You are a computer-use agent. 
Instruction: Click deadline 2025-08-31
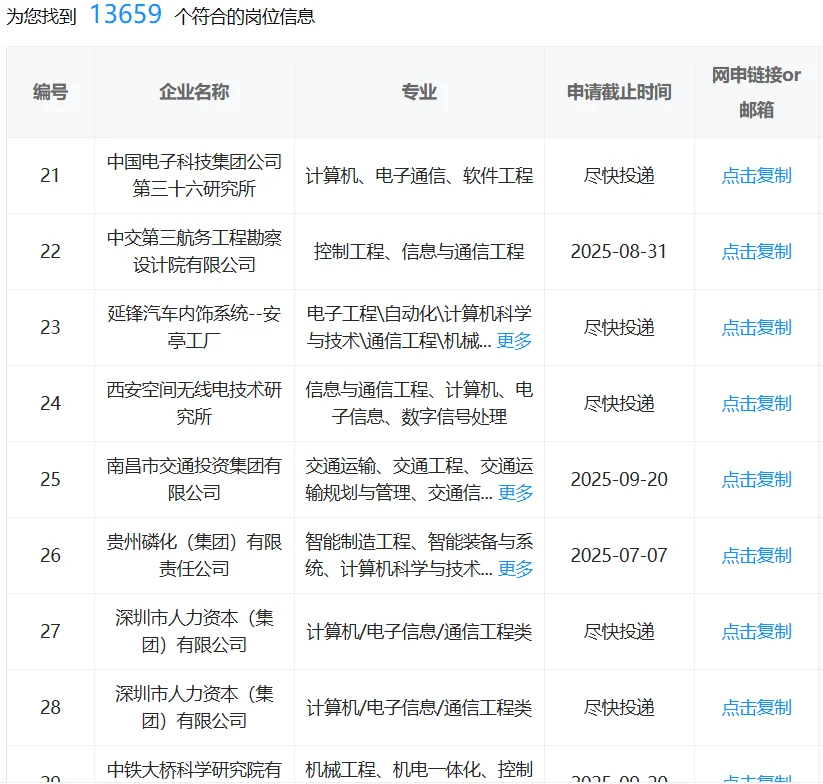coord(619,251)
